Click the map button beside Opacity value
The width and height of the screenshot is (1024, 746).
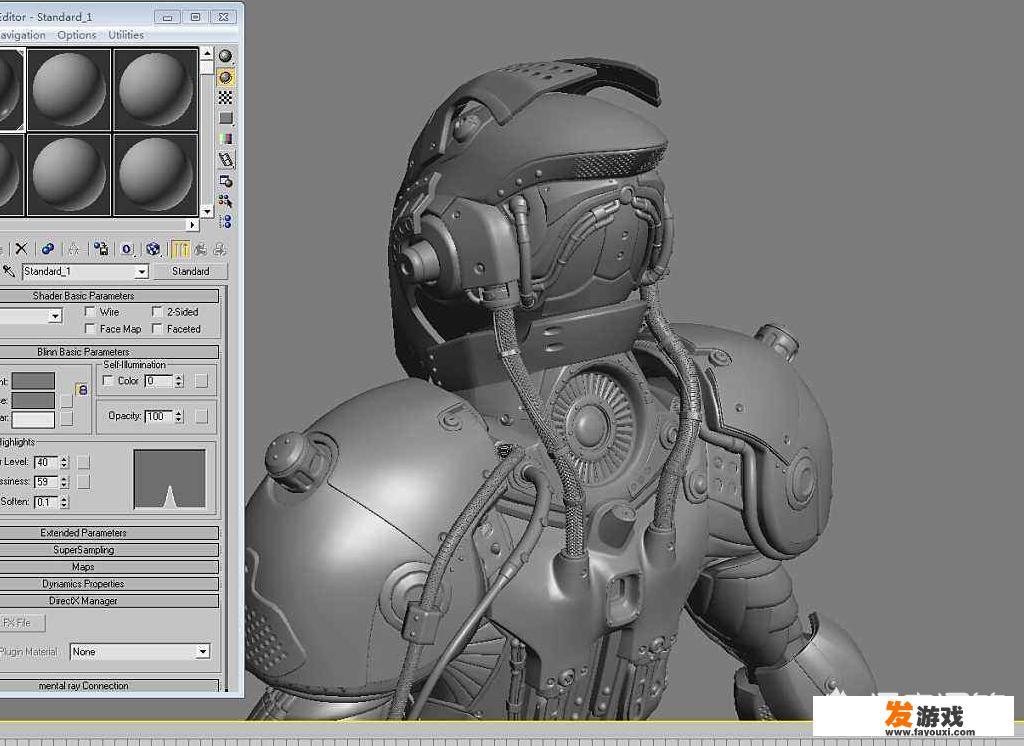click(201, 416)
